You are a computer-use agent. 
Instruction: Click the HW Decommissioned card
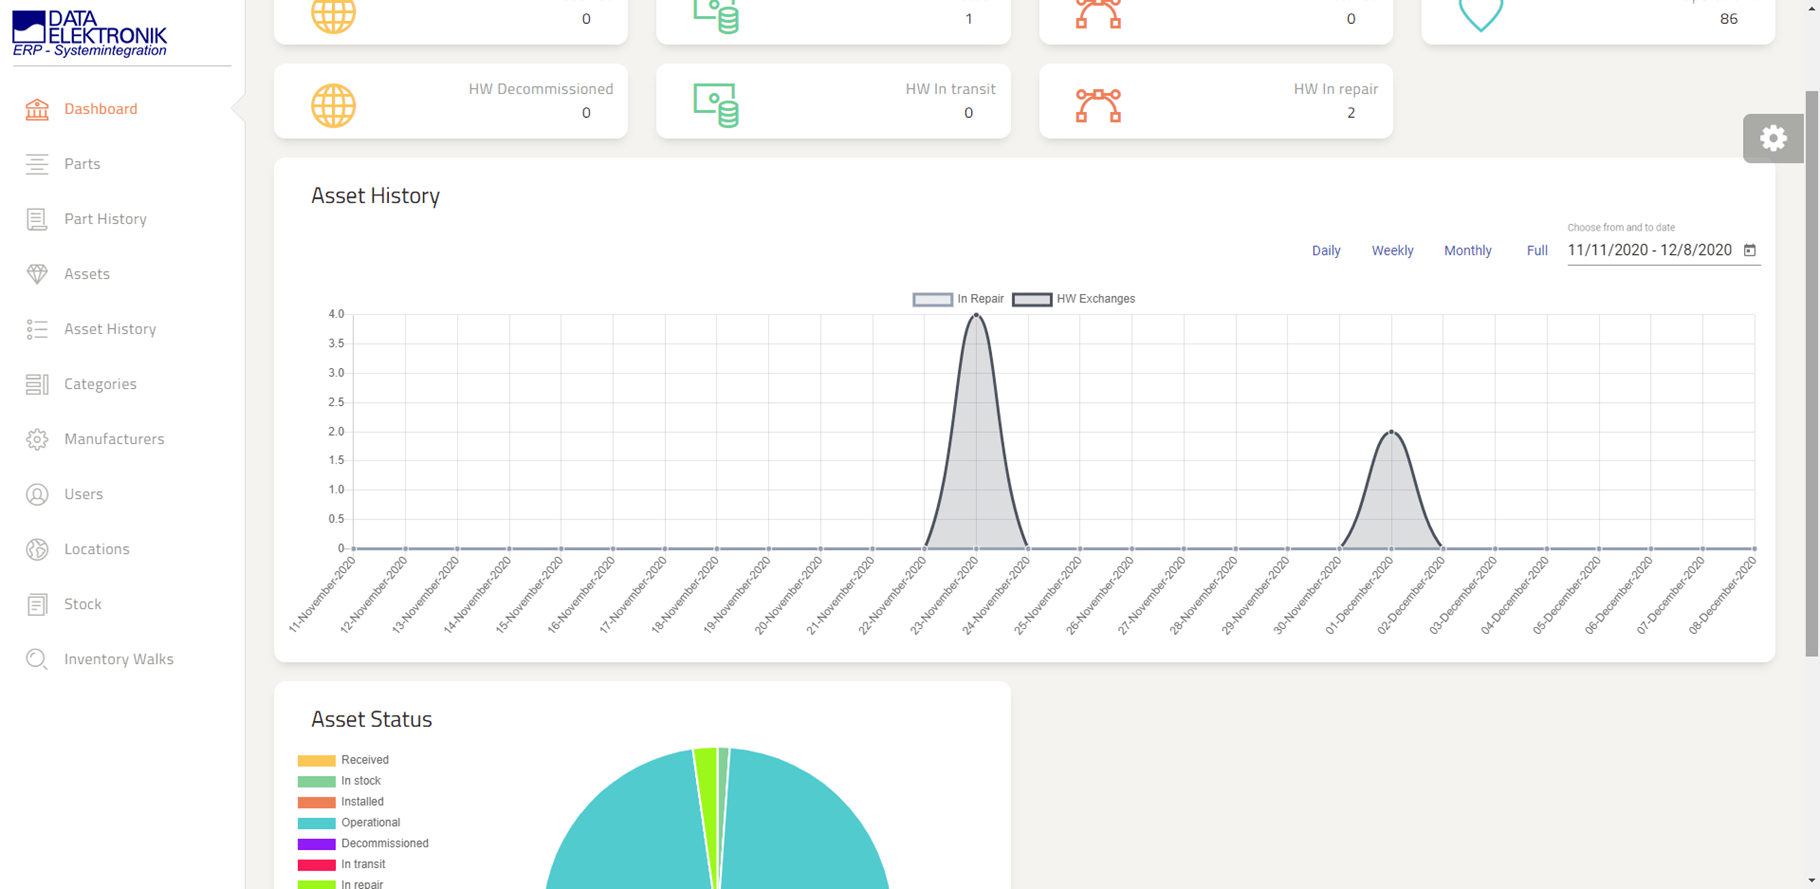coord(451,101)
